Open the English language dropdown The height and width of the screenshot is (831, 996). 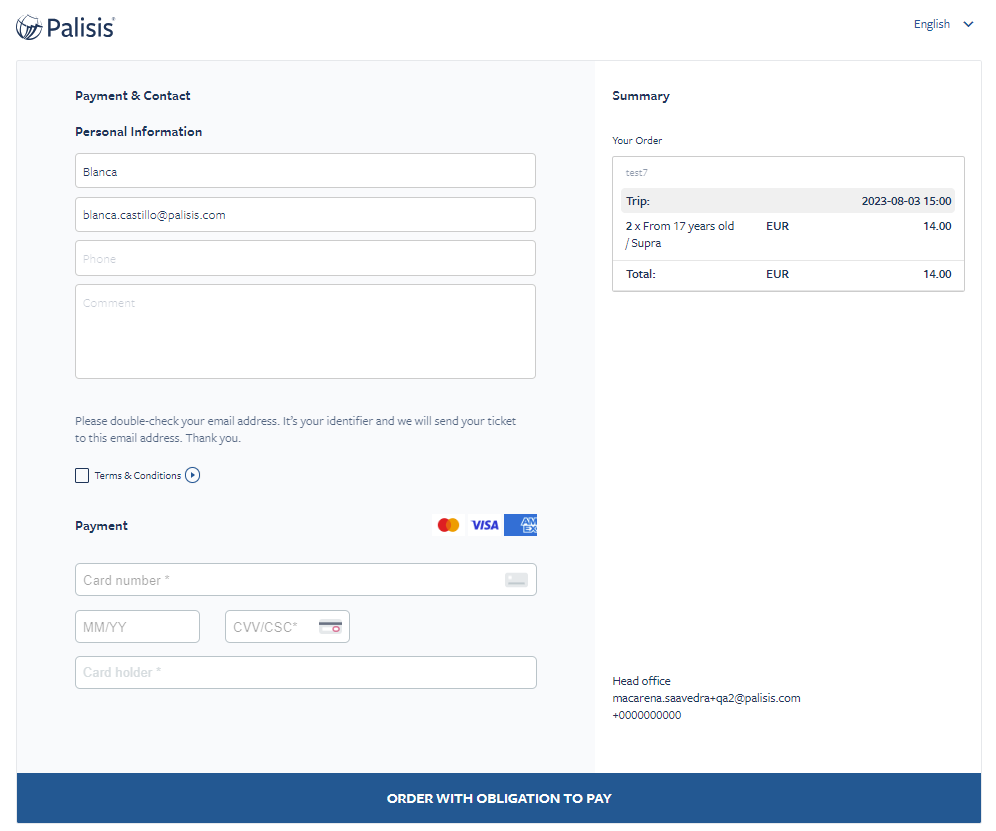(943, 24)
